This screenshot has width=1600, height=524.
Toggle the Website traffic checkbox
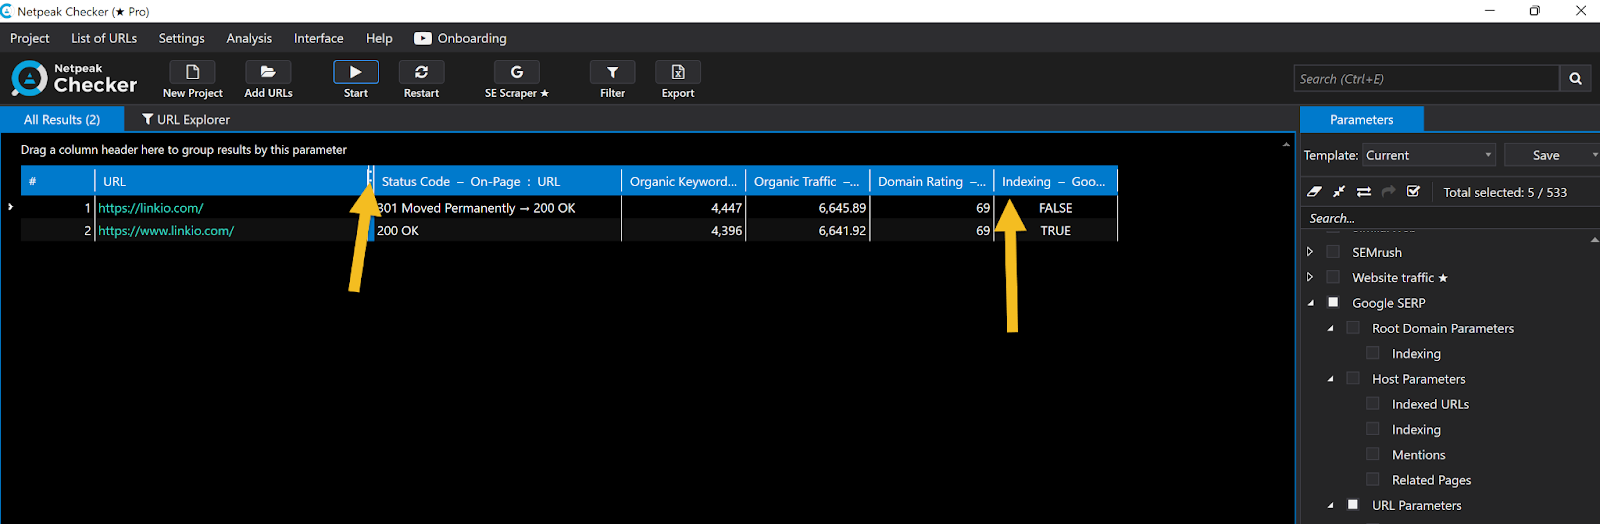click(x=1333, y=277)
